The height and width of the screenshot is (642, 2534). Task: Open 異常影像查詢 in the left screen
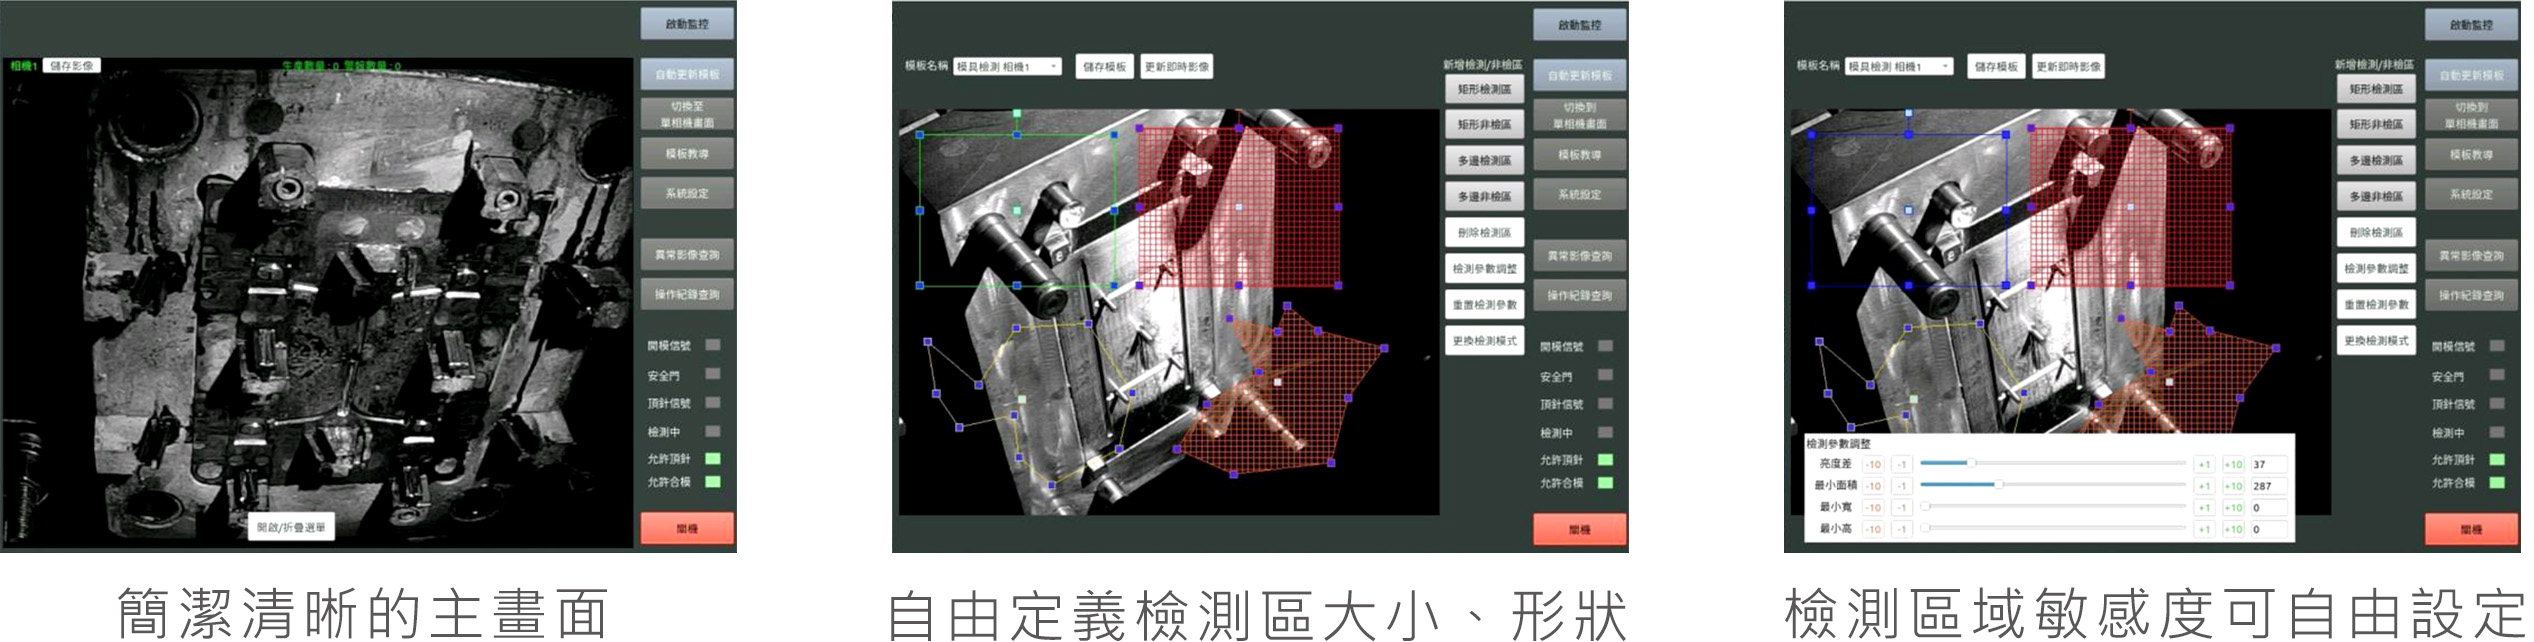[x=687, y=255]
